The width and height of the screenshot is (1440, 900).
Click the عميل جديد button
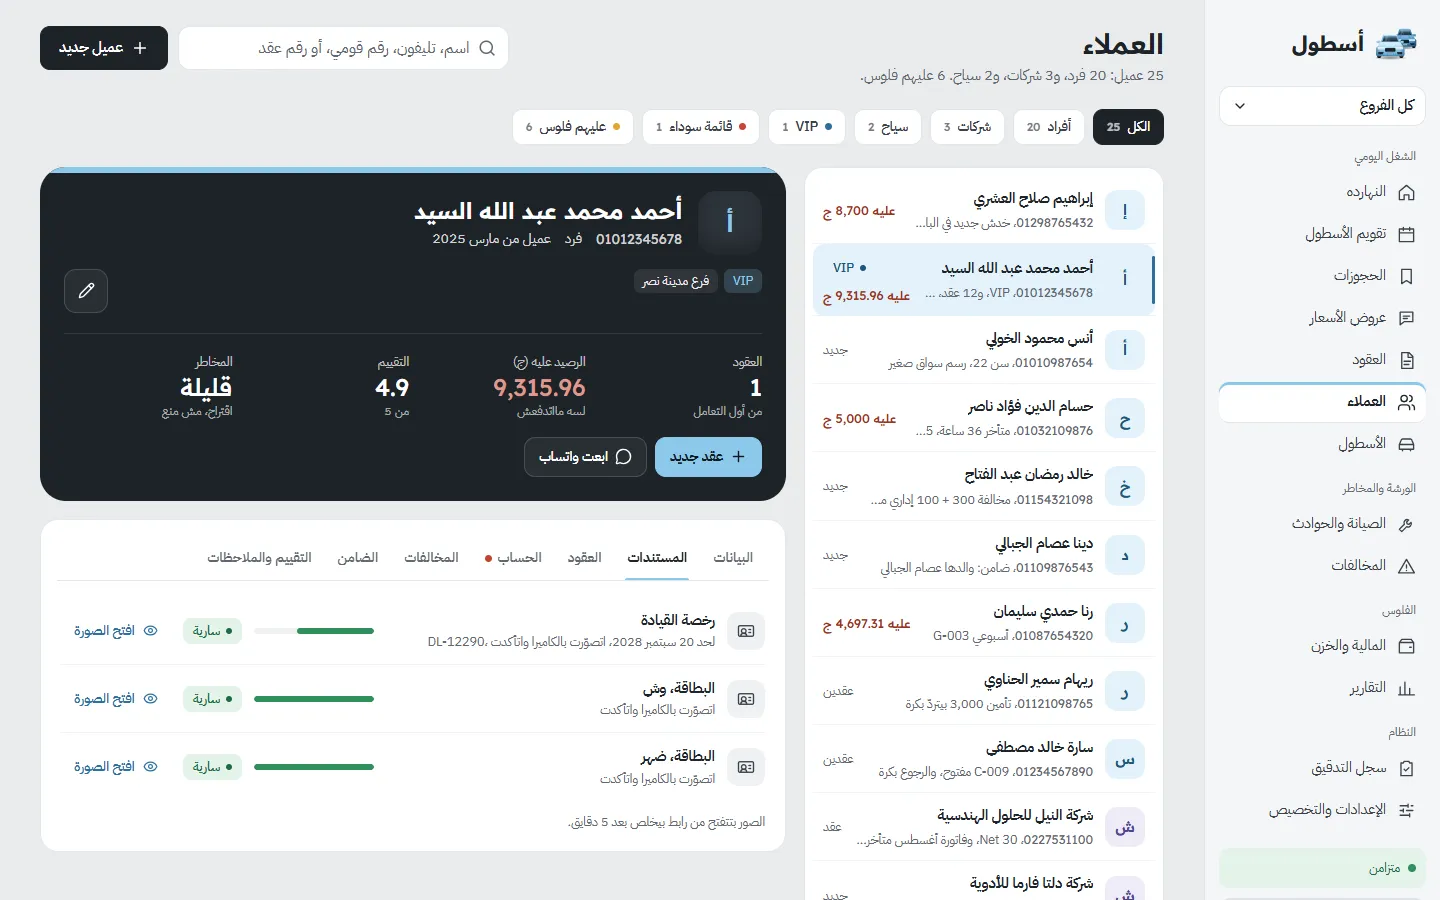point(104,48)
